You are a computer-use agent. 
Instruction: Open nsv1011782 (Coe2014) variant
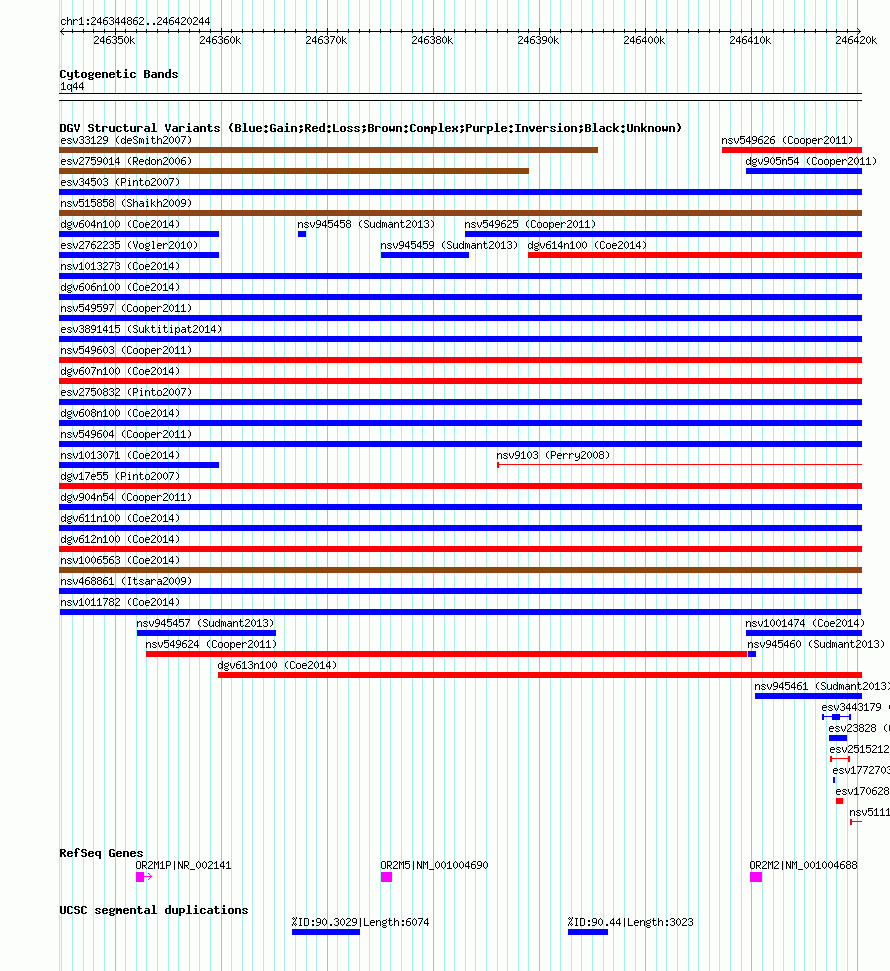coord(460,612)
